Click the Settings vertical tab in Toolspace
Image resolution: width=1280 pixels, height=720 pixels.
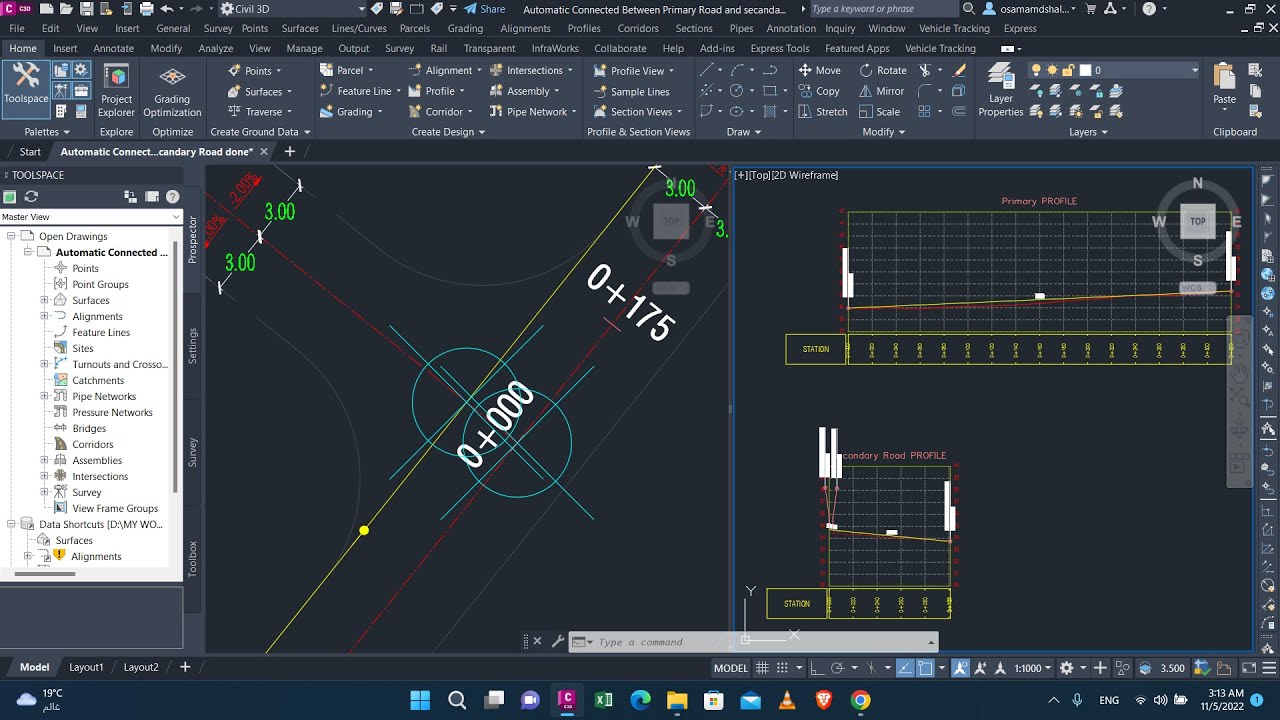(193, 345)
